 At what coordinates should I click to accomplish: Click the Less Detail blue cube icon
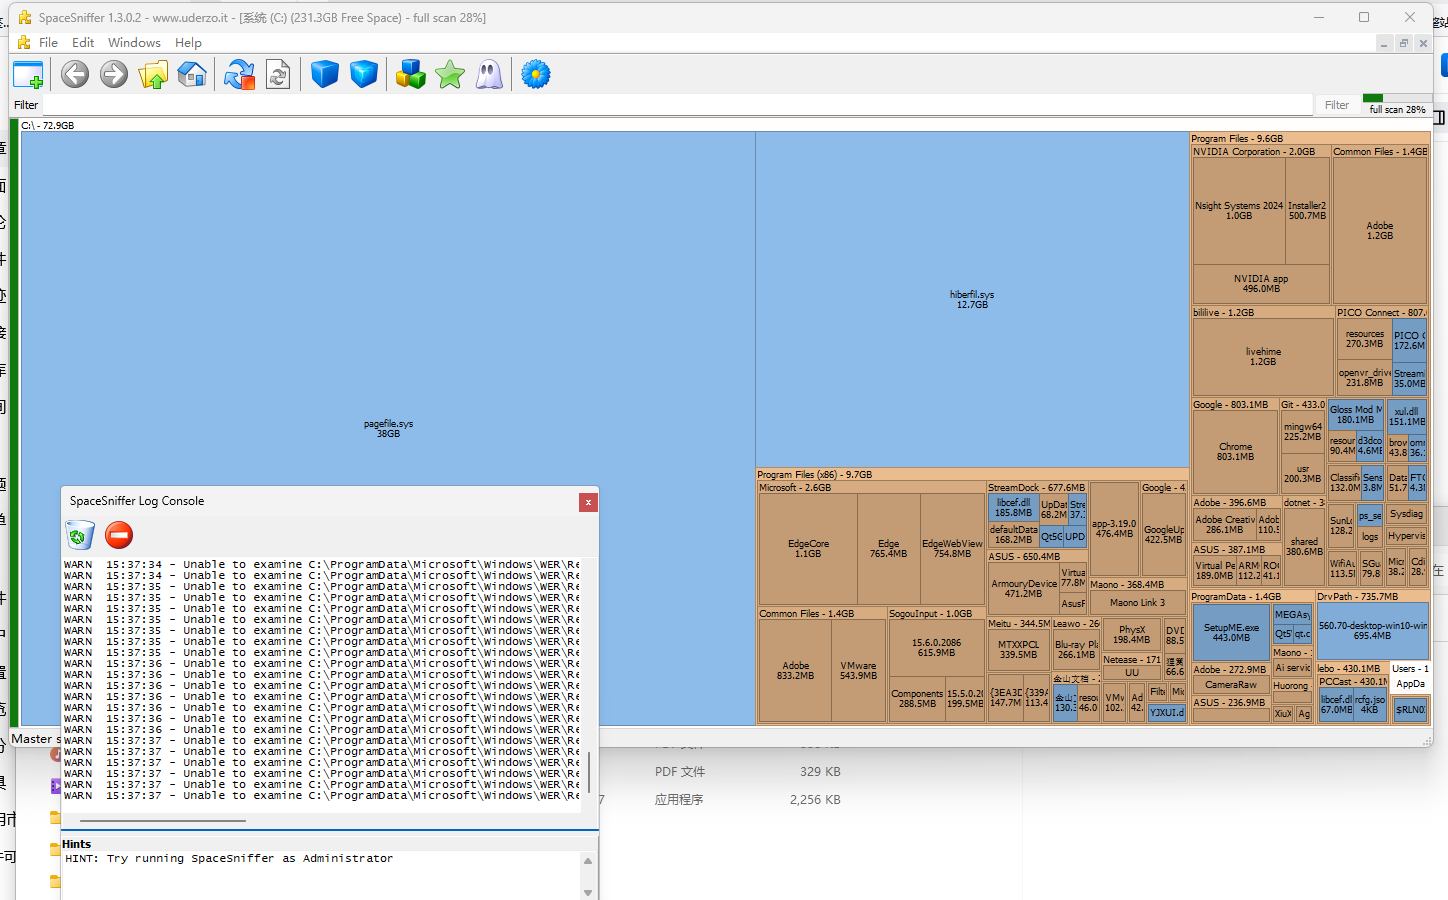(325, 75)
